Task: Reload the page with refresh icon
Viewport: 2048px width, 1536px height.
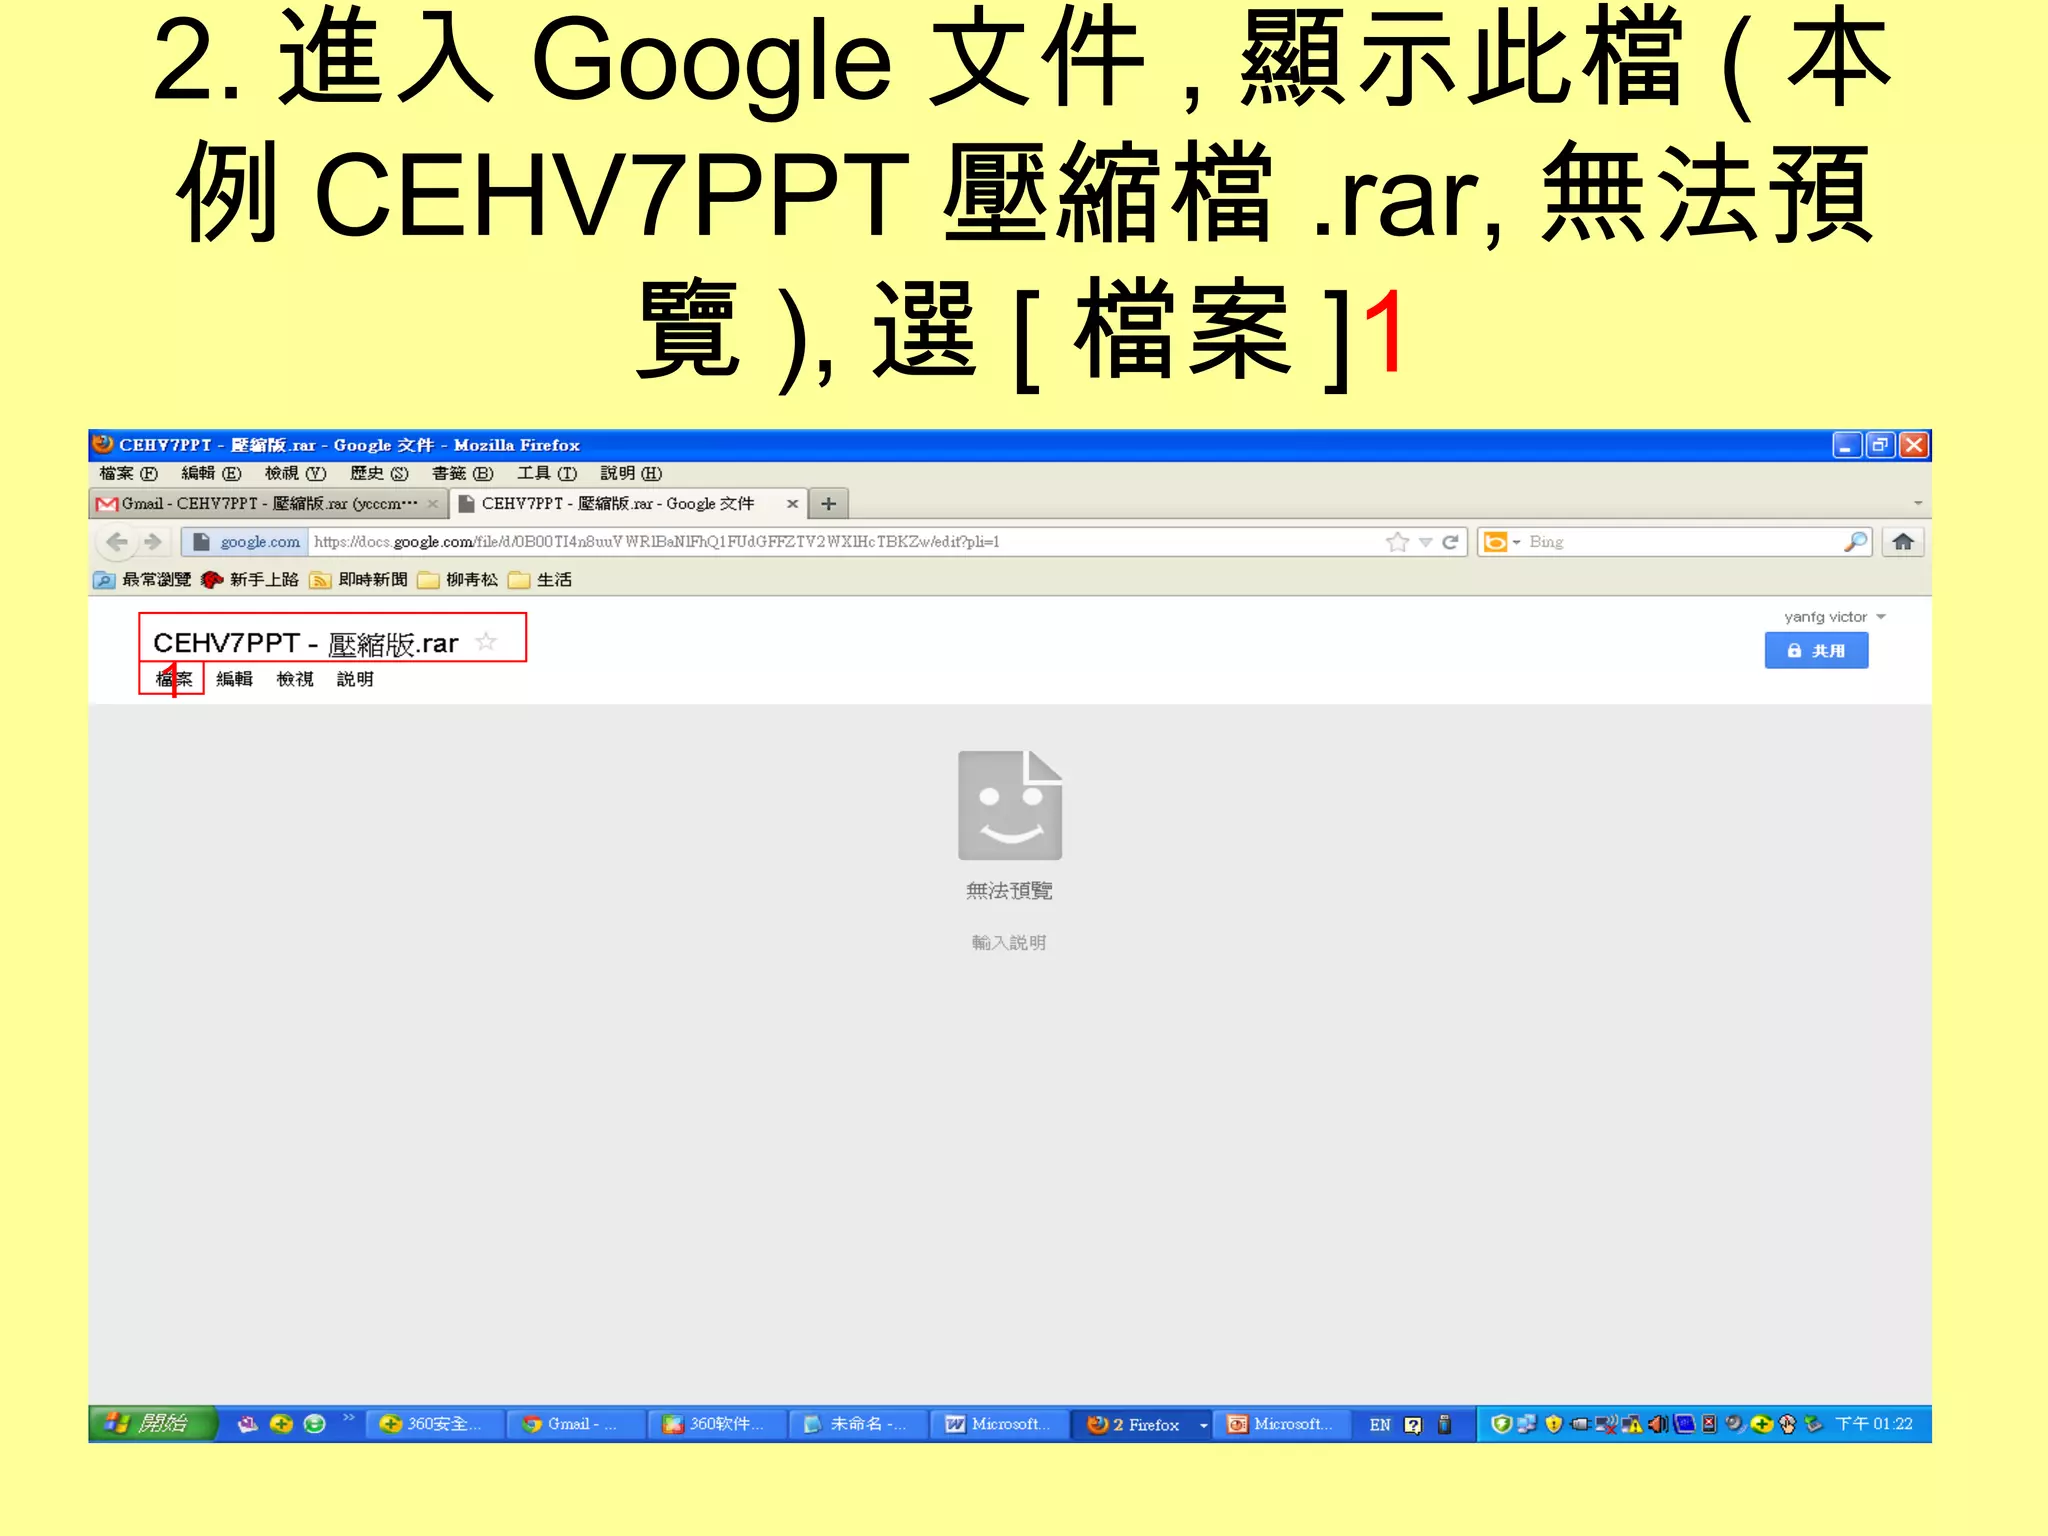Action: tap(1451, 542)
